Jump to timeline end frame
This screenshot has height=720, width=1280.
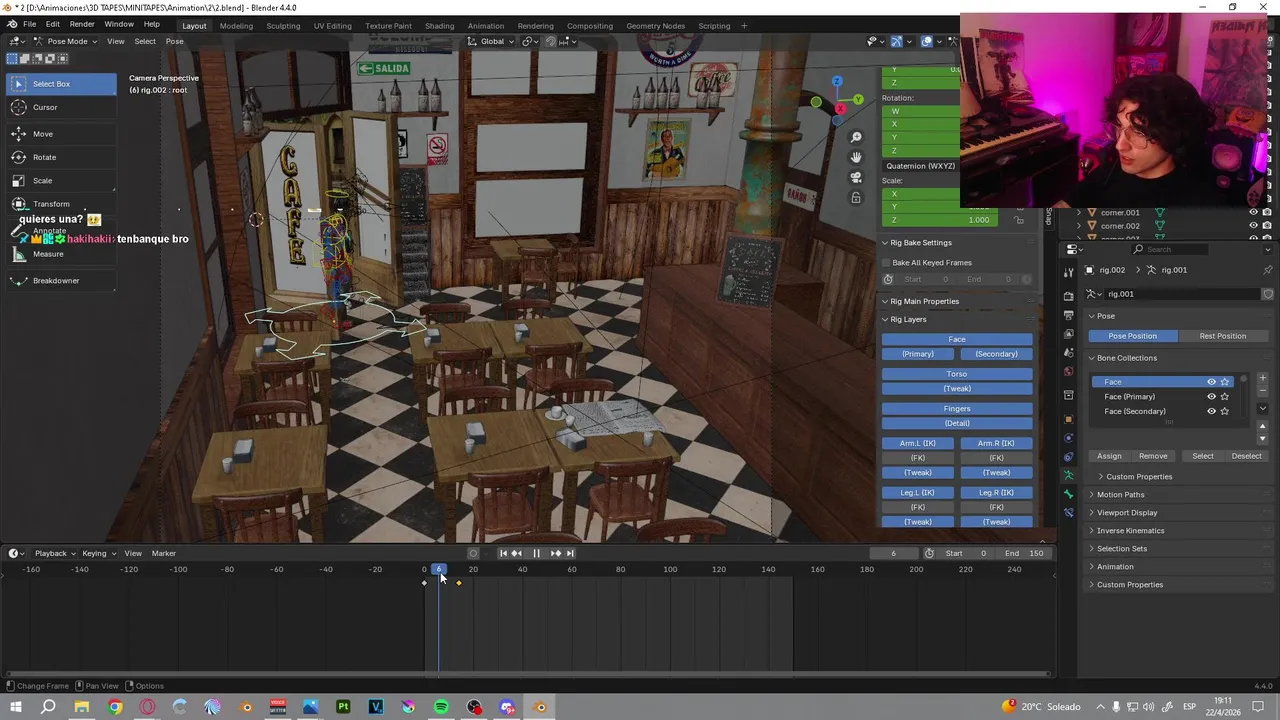(570, 553)
